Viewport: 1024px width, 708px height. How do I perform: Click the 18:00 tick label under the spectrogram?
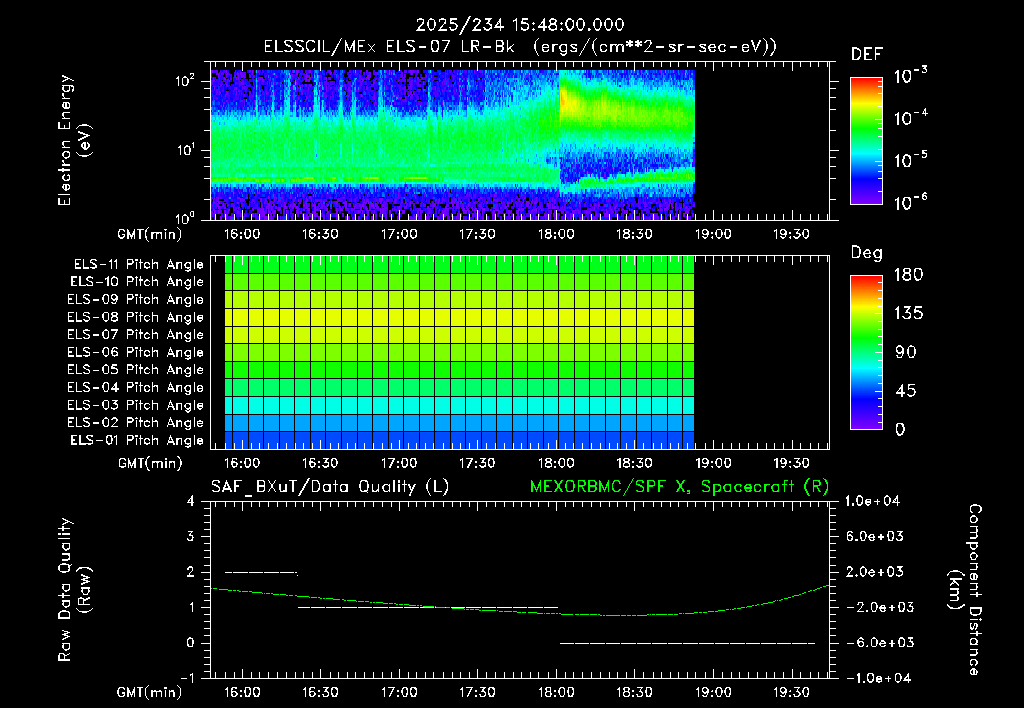click(x=556, y=234)
